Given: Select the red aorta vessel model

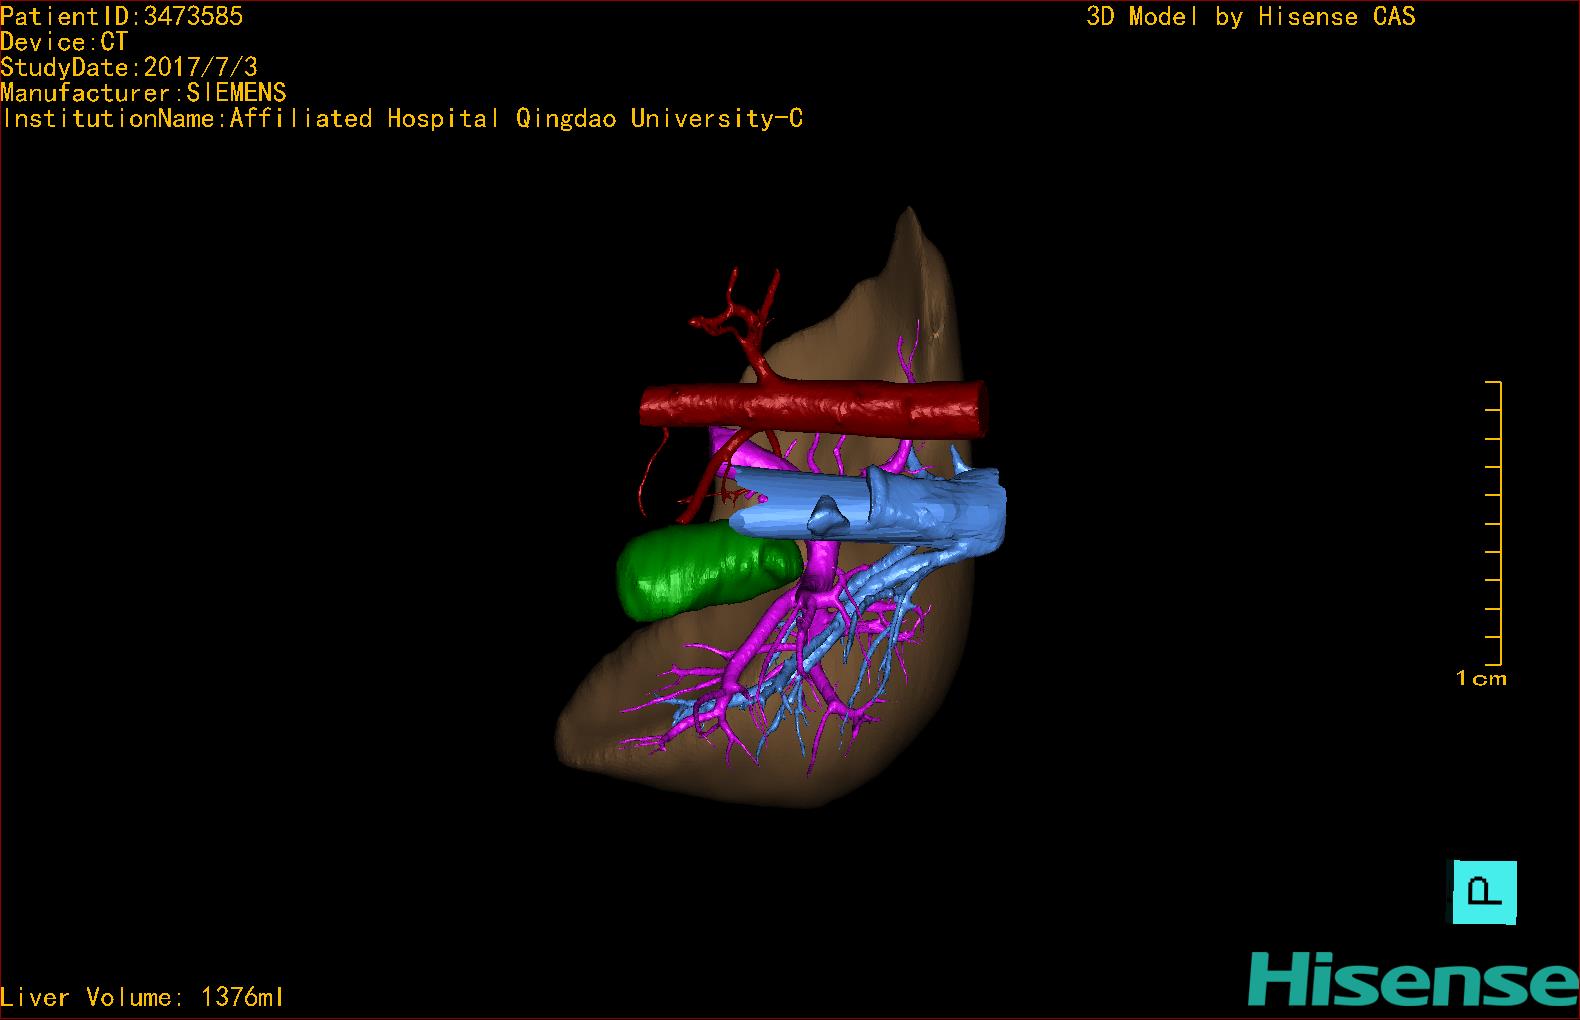Looking at the screenshot, I should 813,409.
